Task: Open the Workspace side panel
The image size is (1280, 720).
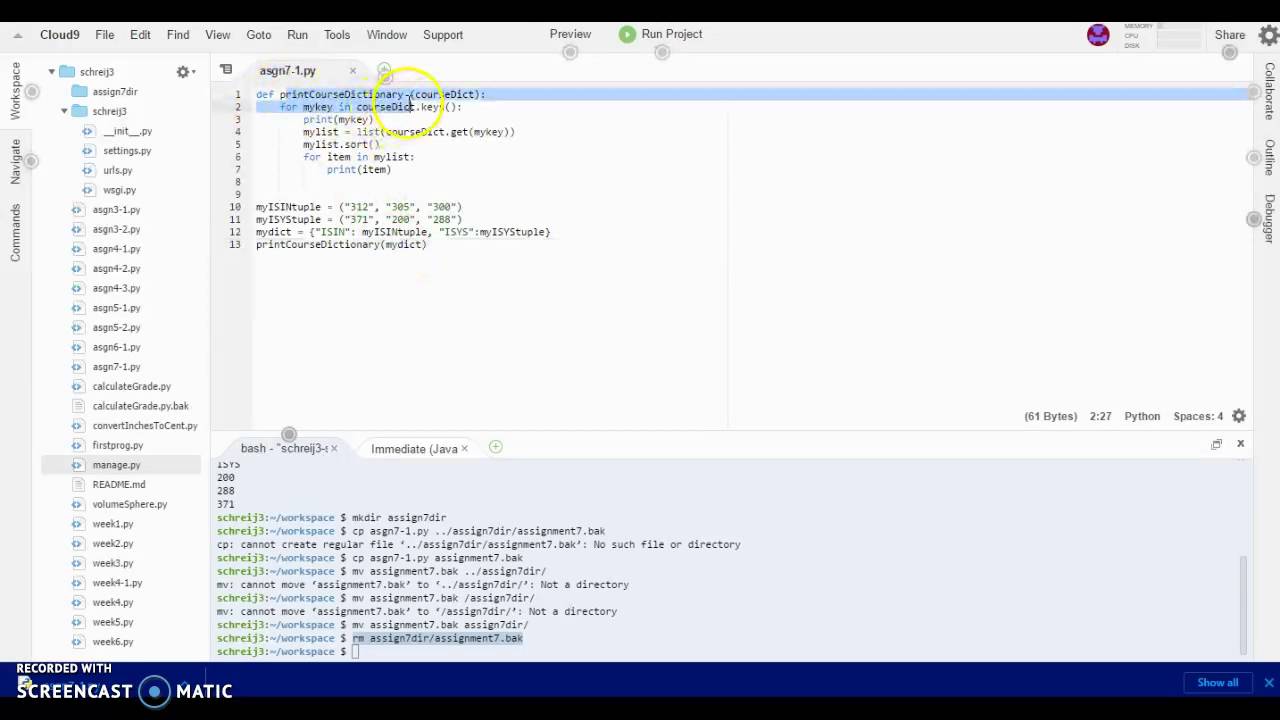Action: click(15, 91)
